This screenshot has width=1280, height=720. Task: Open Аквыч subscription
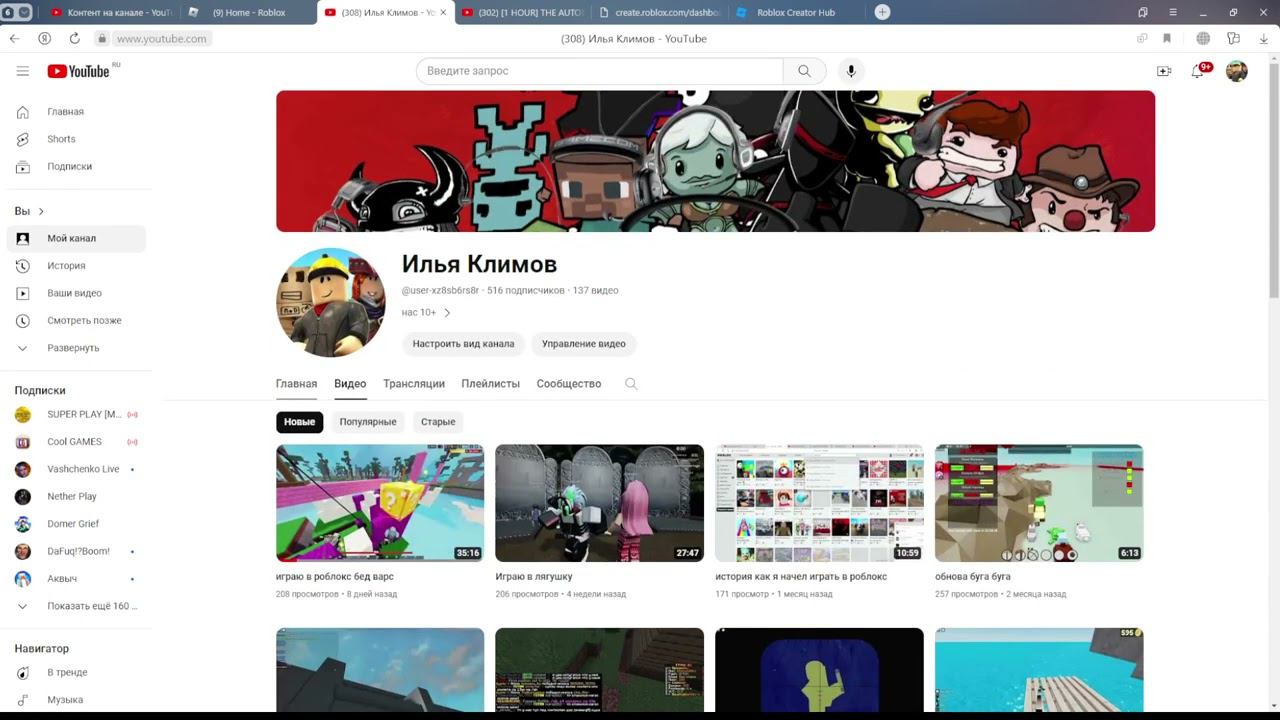coord(76,578)
